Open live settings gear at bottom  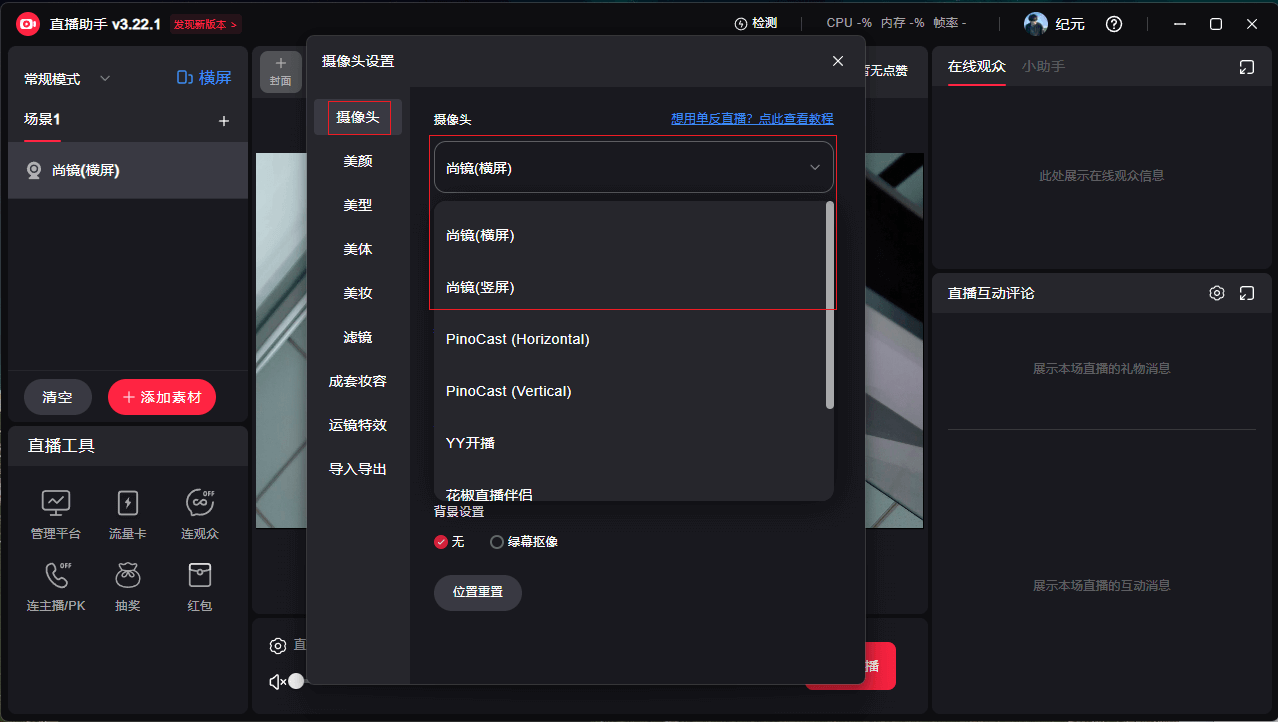point(278,646)
